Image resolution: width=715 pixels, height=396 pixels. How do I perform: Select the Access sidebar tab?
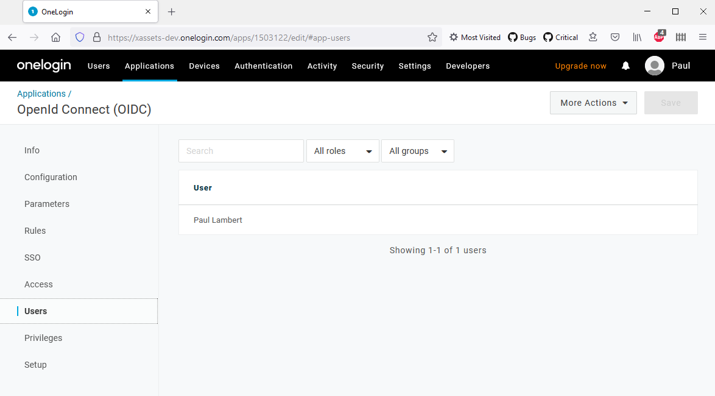pyautogui.click(x=39, y=284)
